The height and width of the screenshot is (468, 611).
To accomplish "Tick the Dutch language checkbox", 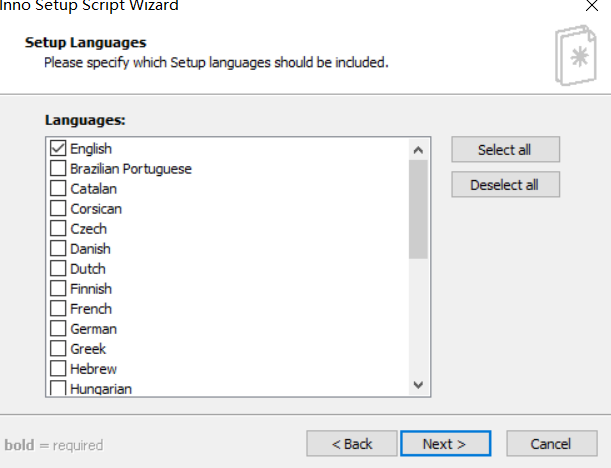I will pos(58,268).
